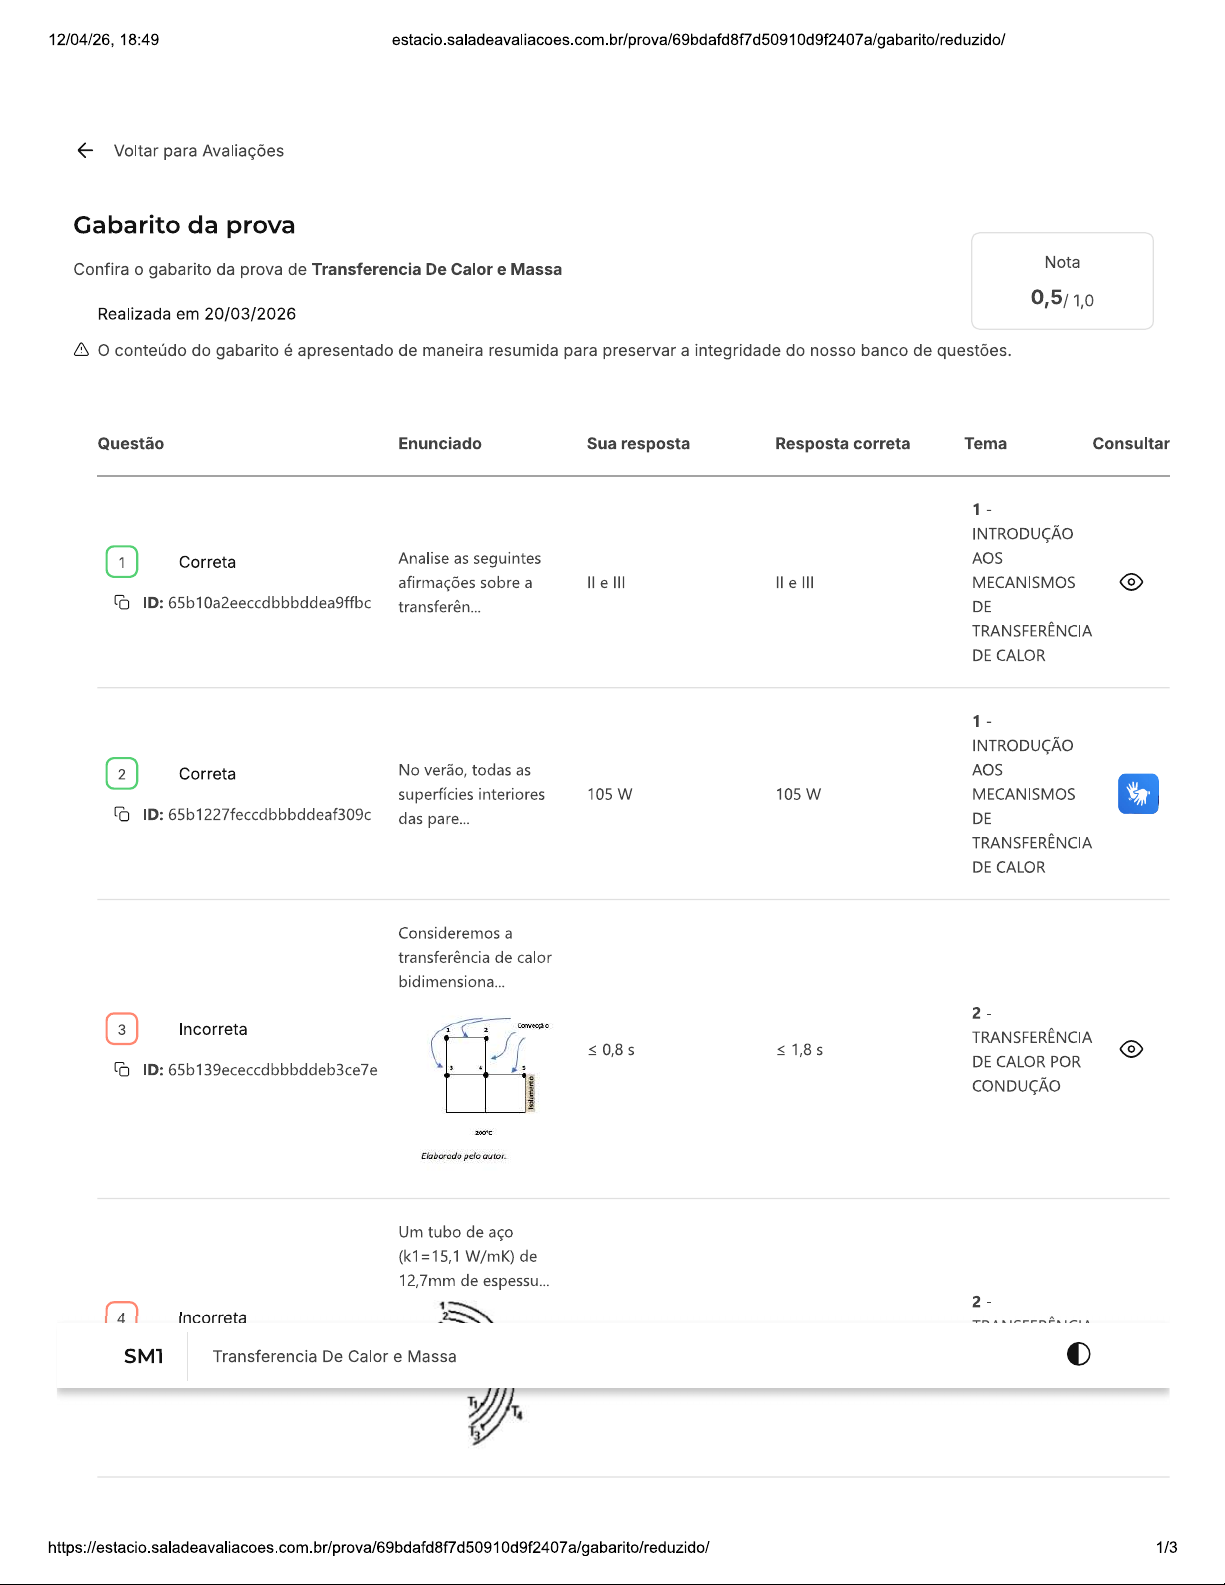Toggle dark contrast mode in bottom bar
Image resolution: width=1225 pixels, height=1585 pixels.
[x=1078, y=1354]
